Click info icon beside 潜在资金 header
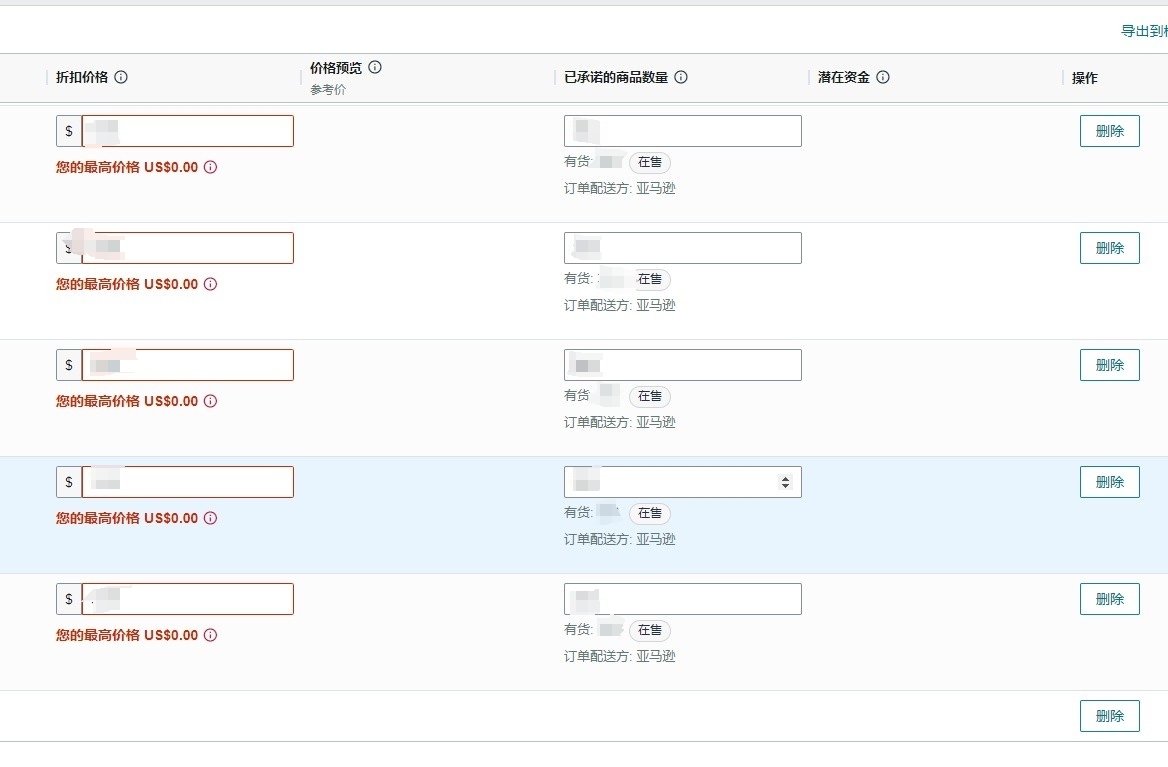The image size is (1168, 767). pos(883,77)
